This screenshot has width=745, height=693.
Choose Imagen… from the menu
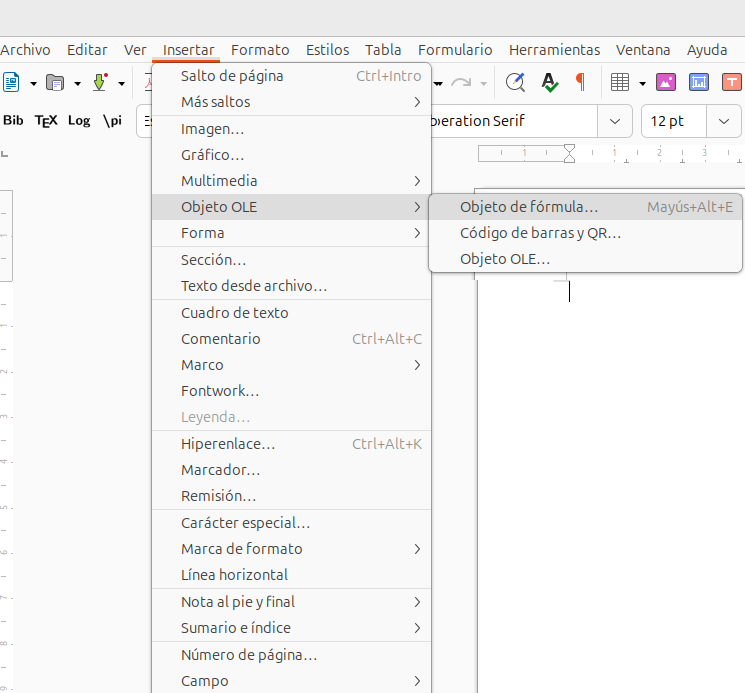[x=291, y=129]
